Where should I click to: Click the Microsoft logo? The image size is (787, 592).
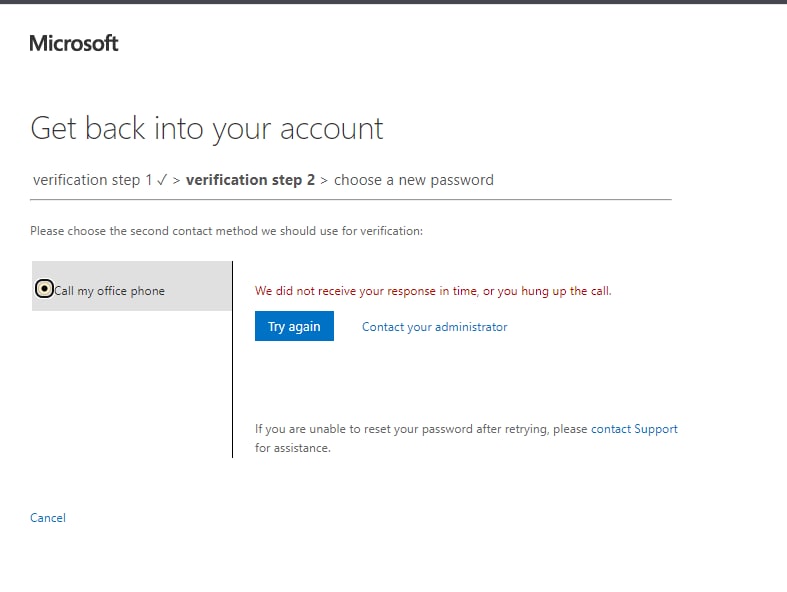74,43
